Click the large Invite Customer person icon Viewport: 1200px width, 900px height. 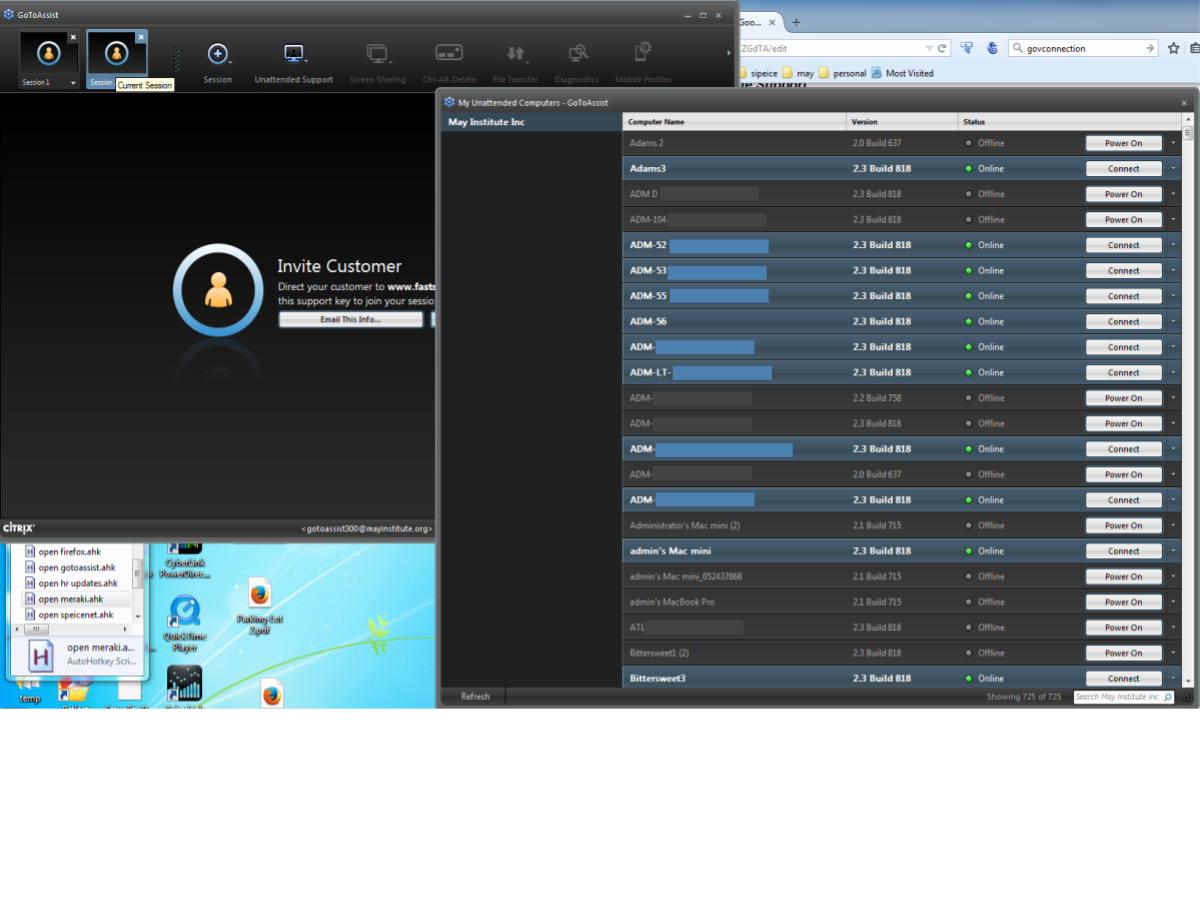217,290
